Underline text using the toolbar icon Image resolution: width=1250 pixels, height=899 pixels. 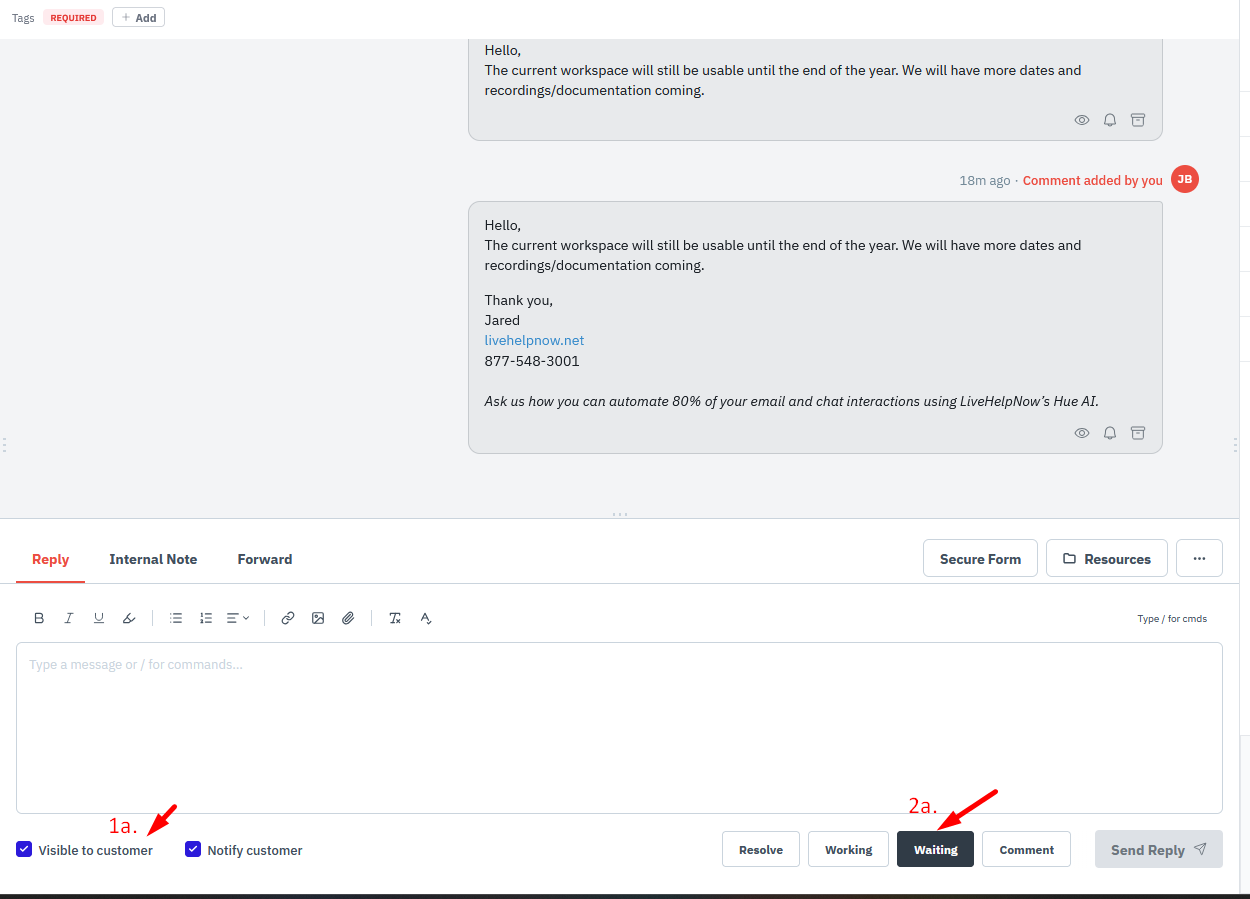point(99,618)
